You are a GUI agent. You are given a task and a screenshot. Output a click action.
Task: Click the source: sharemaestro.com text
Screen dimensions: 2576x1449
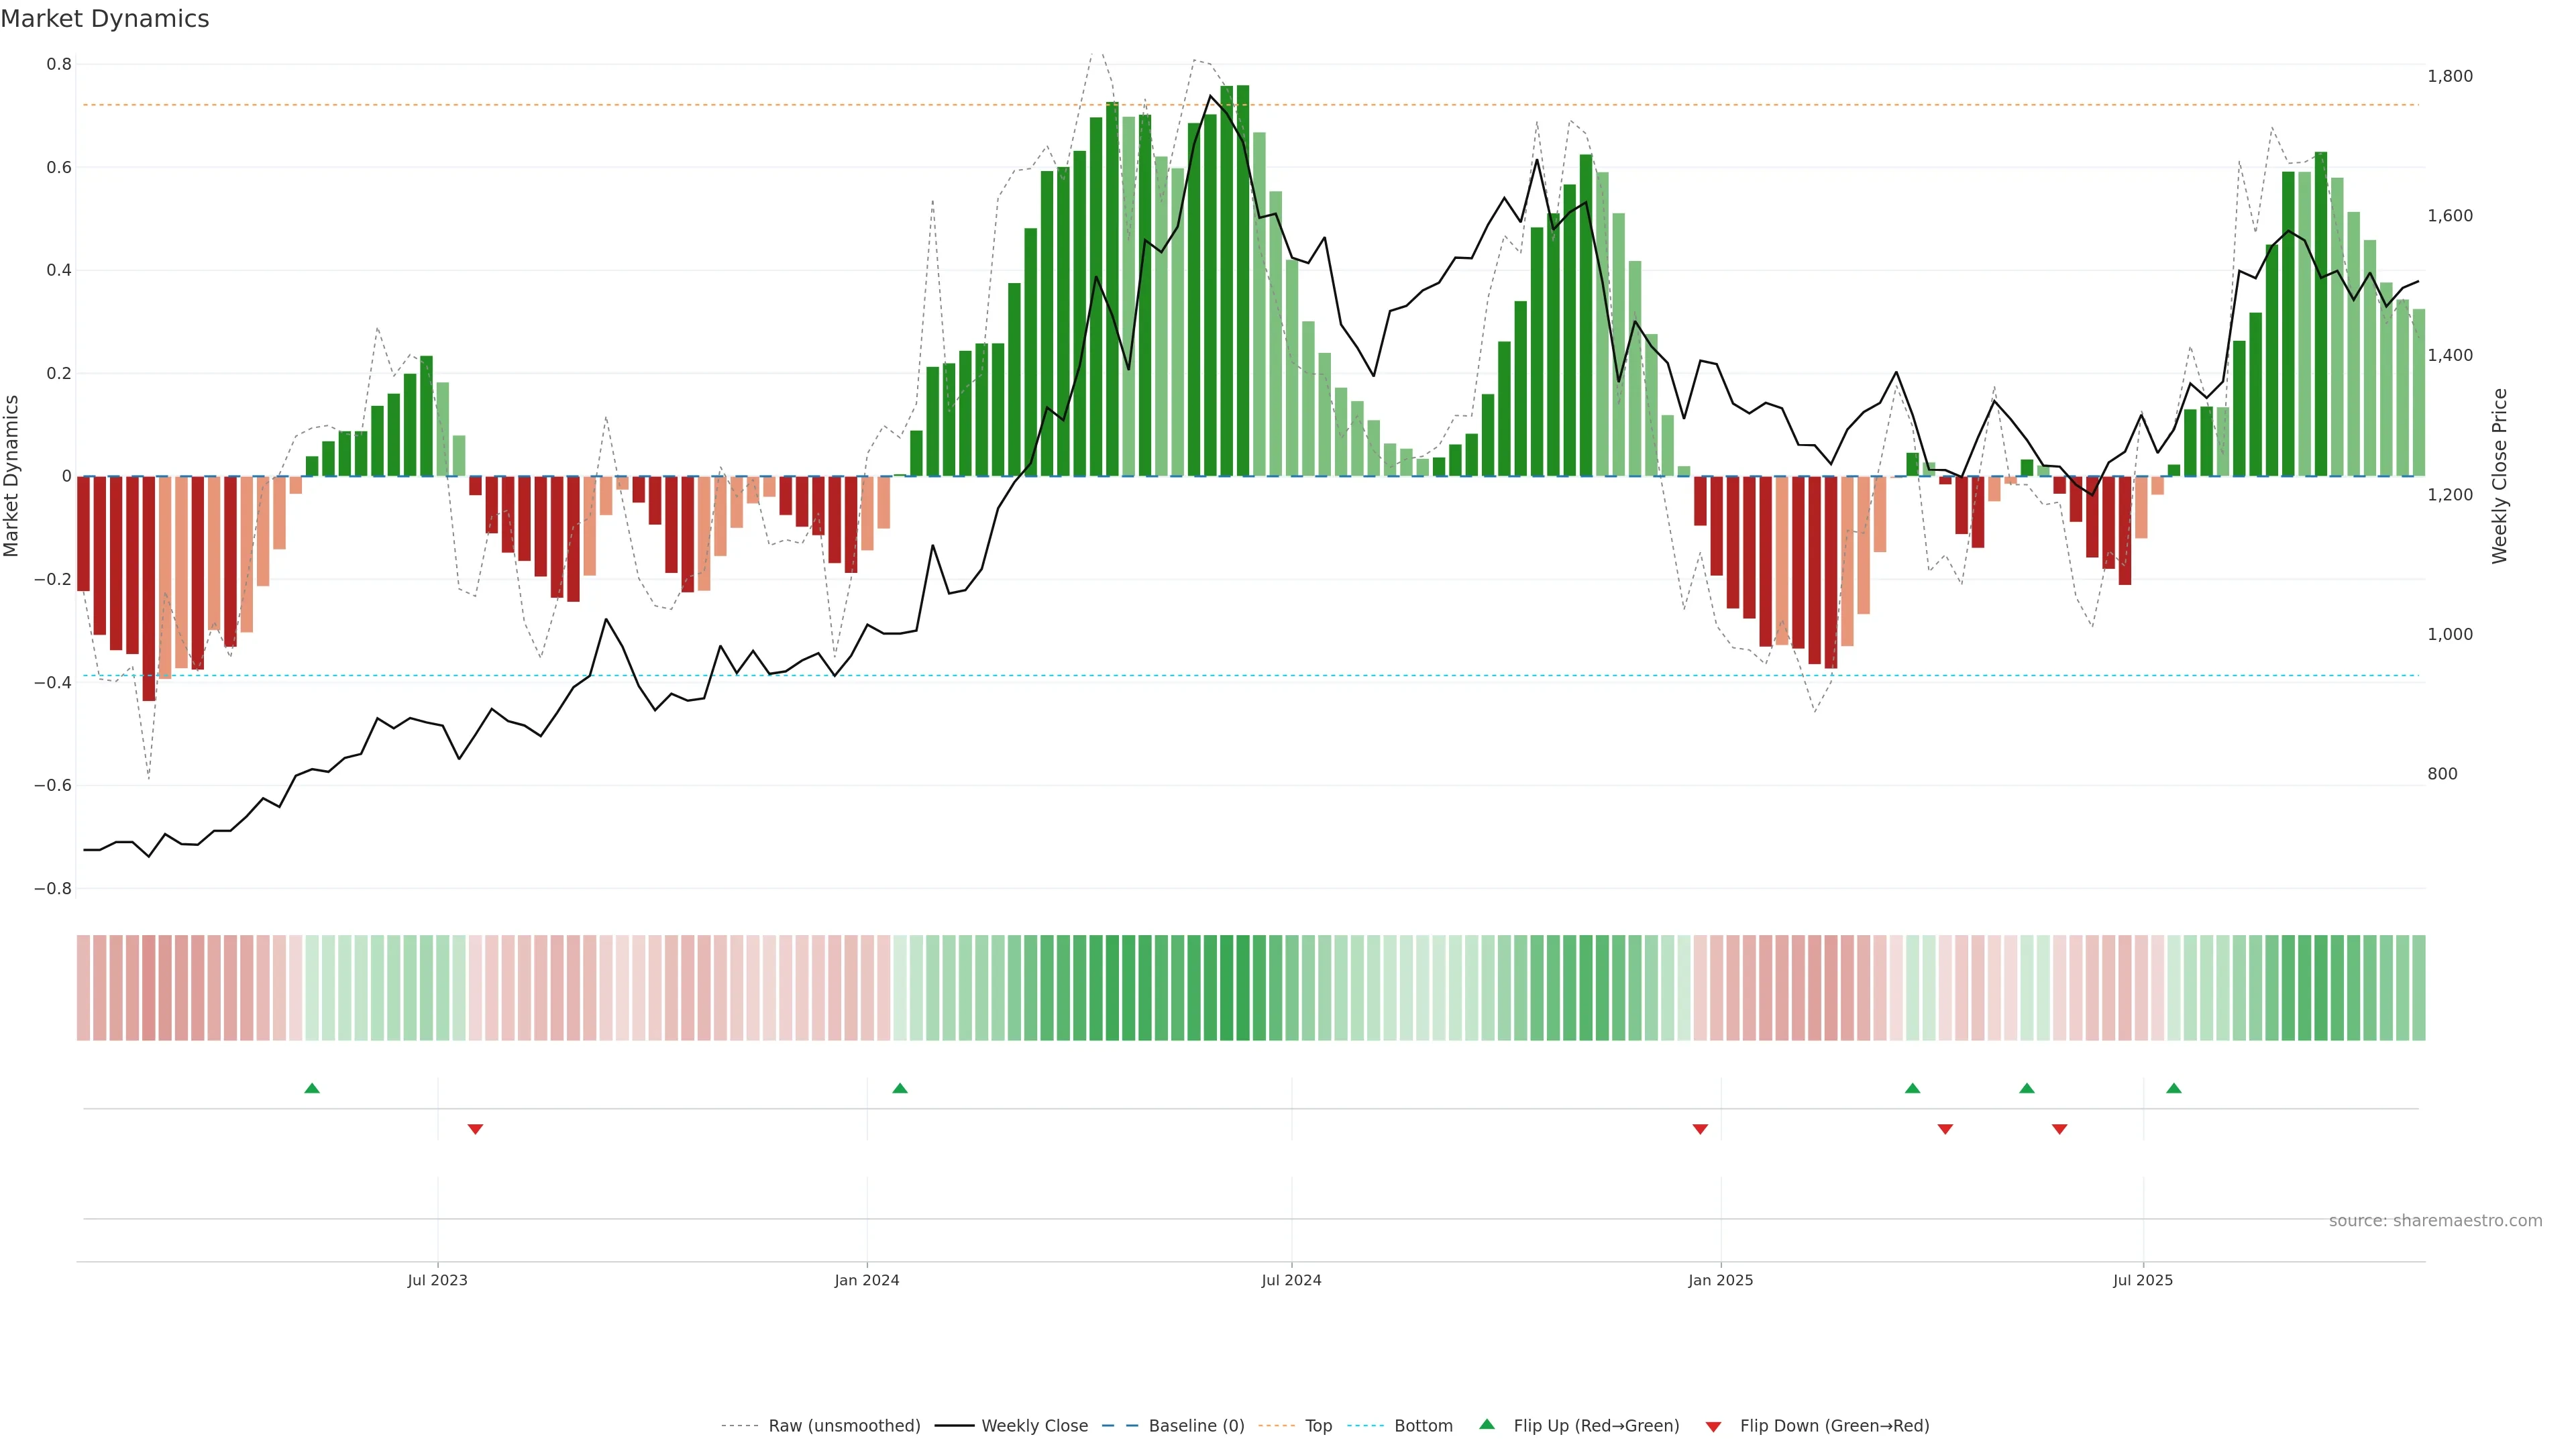pyautogui.click(x=2435, y=1221)
